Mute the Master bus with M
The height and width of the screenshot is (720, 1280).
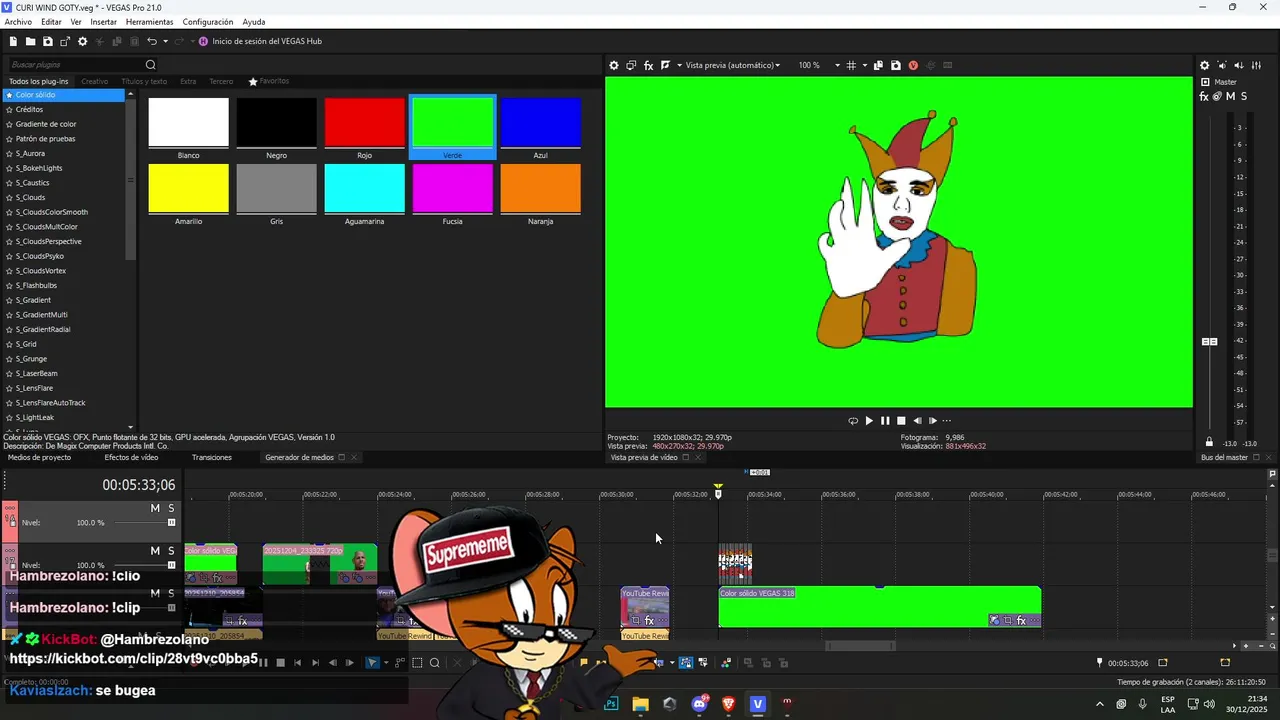coord(1230,96)
